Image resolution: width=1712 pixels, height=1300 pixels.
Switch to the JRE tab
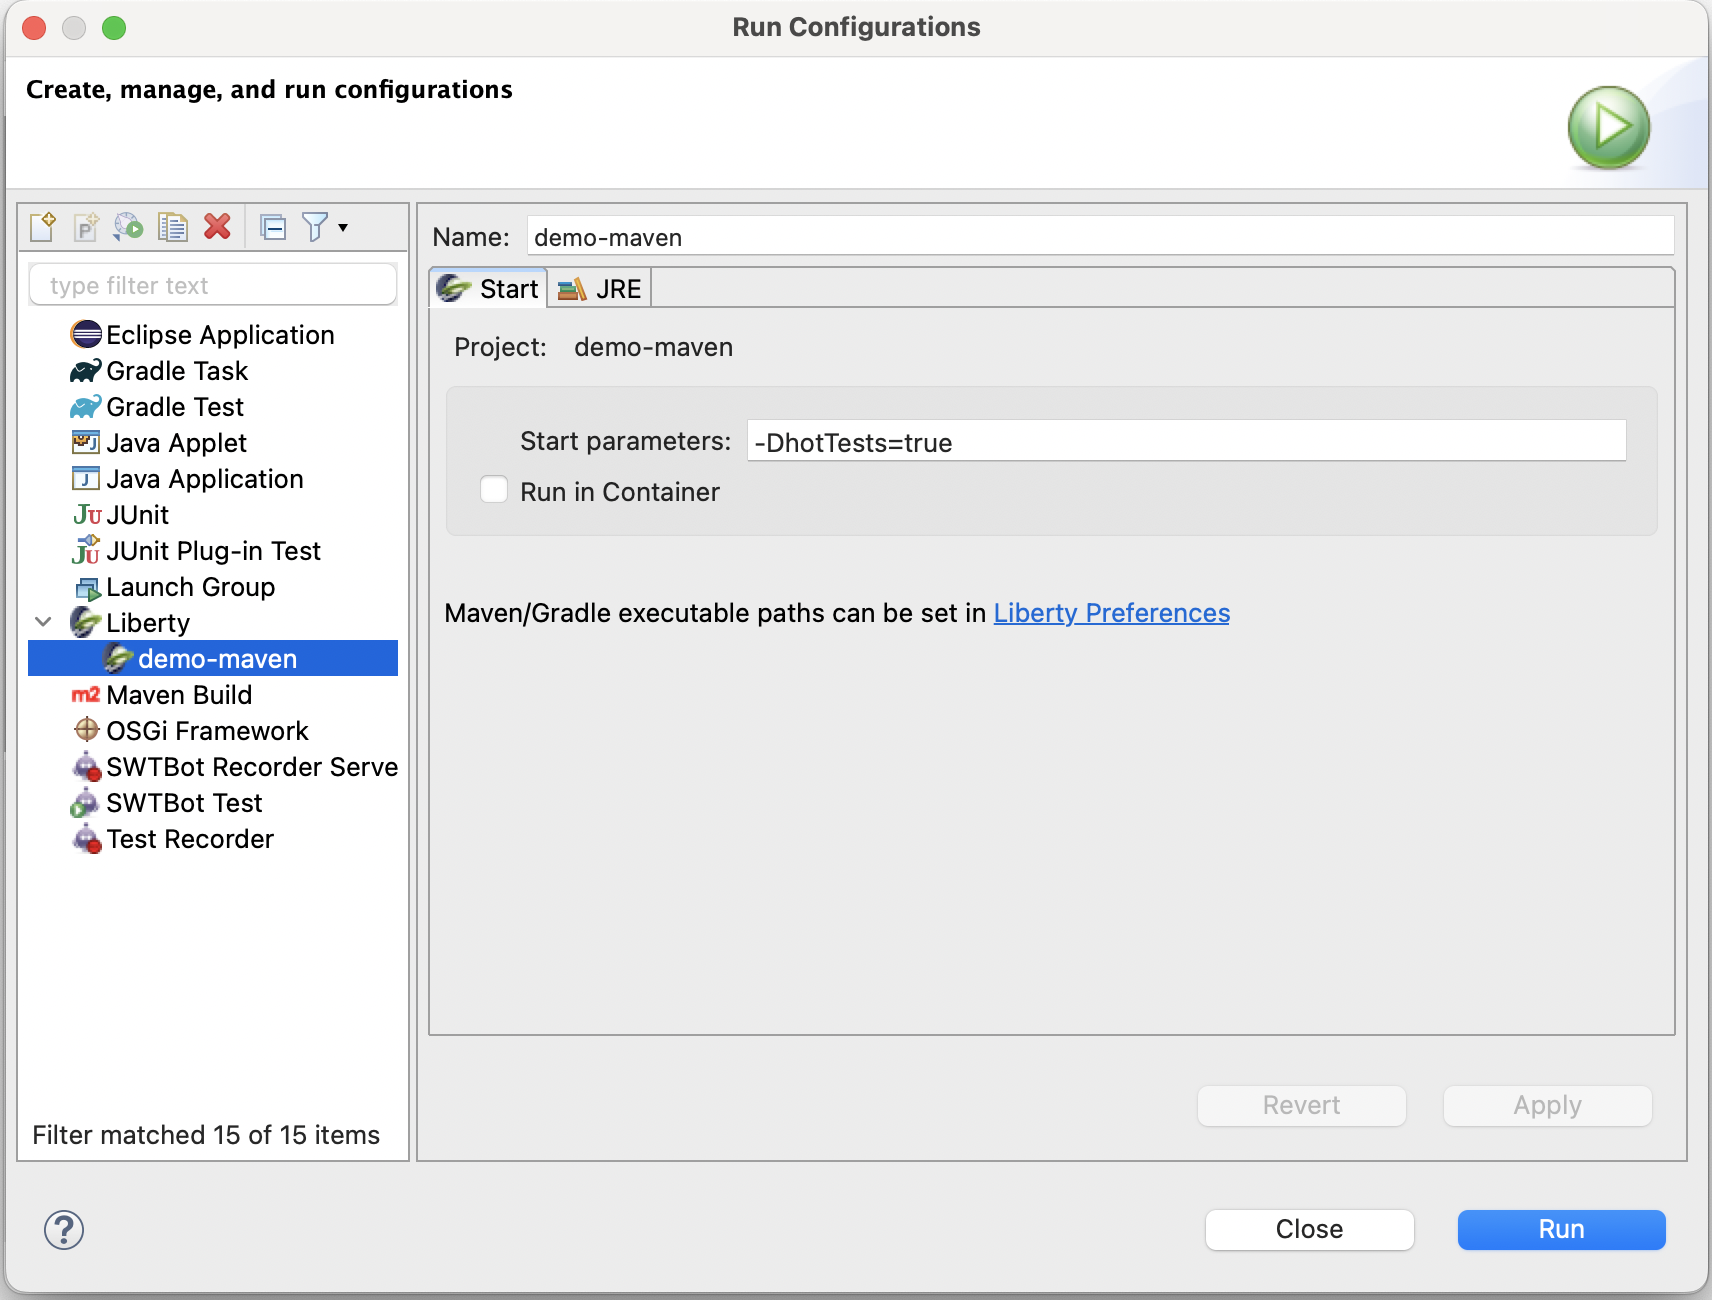599,289
